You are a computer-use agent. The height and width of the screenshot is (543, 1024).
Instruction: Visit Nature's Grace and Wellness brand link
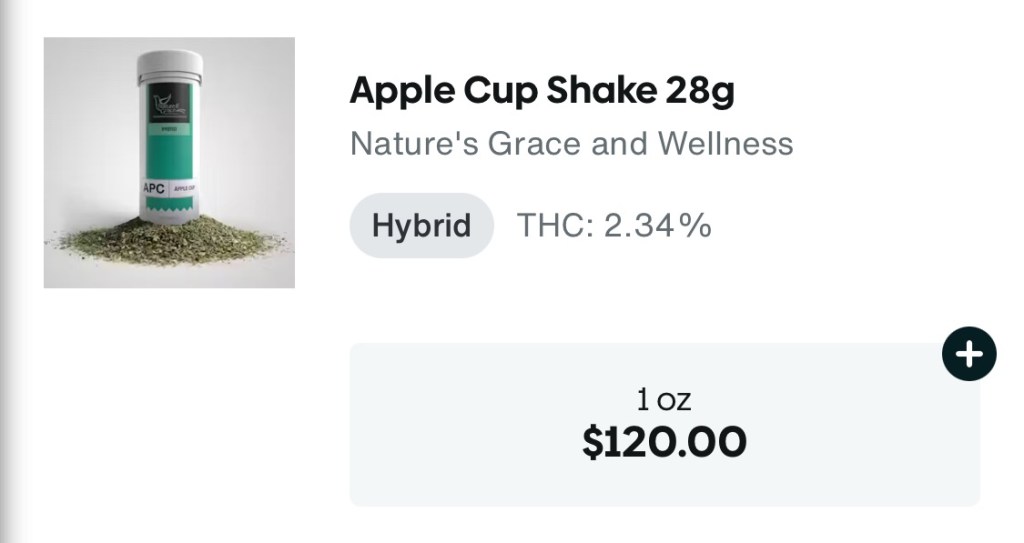pyautogui.click(x=571, y=144)
